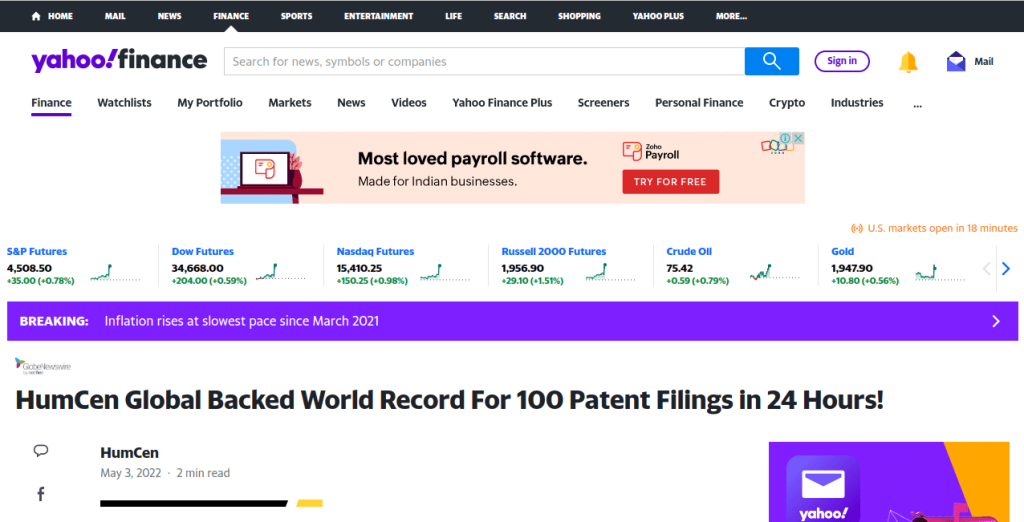Focus the search symbols input field

coord(484,61)
